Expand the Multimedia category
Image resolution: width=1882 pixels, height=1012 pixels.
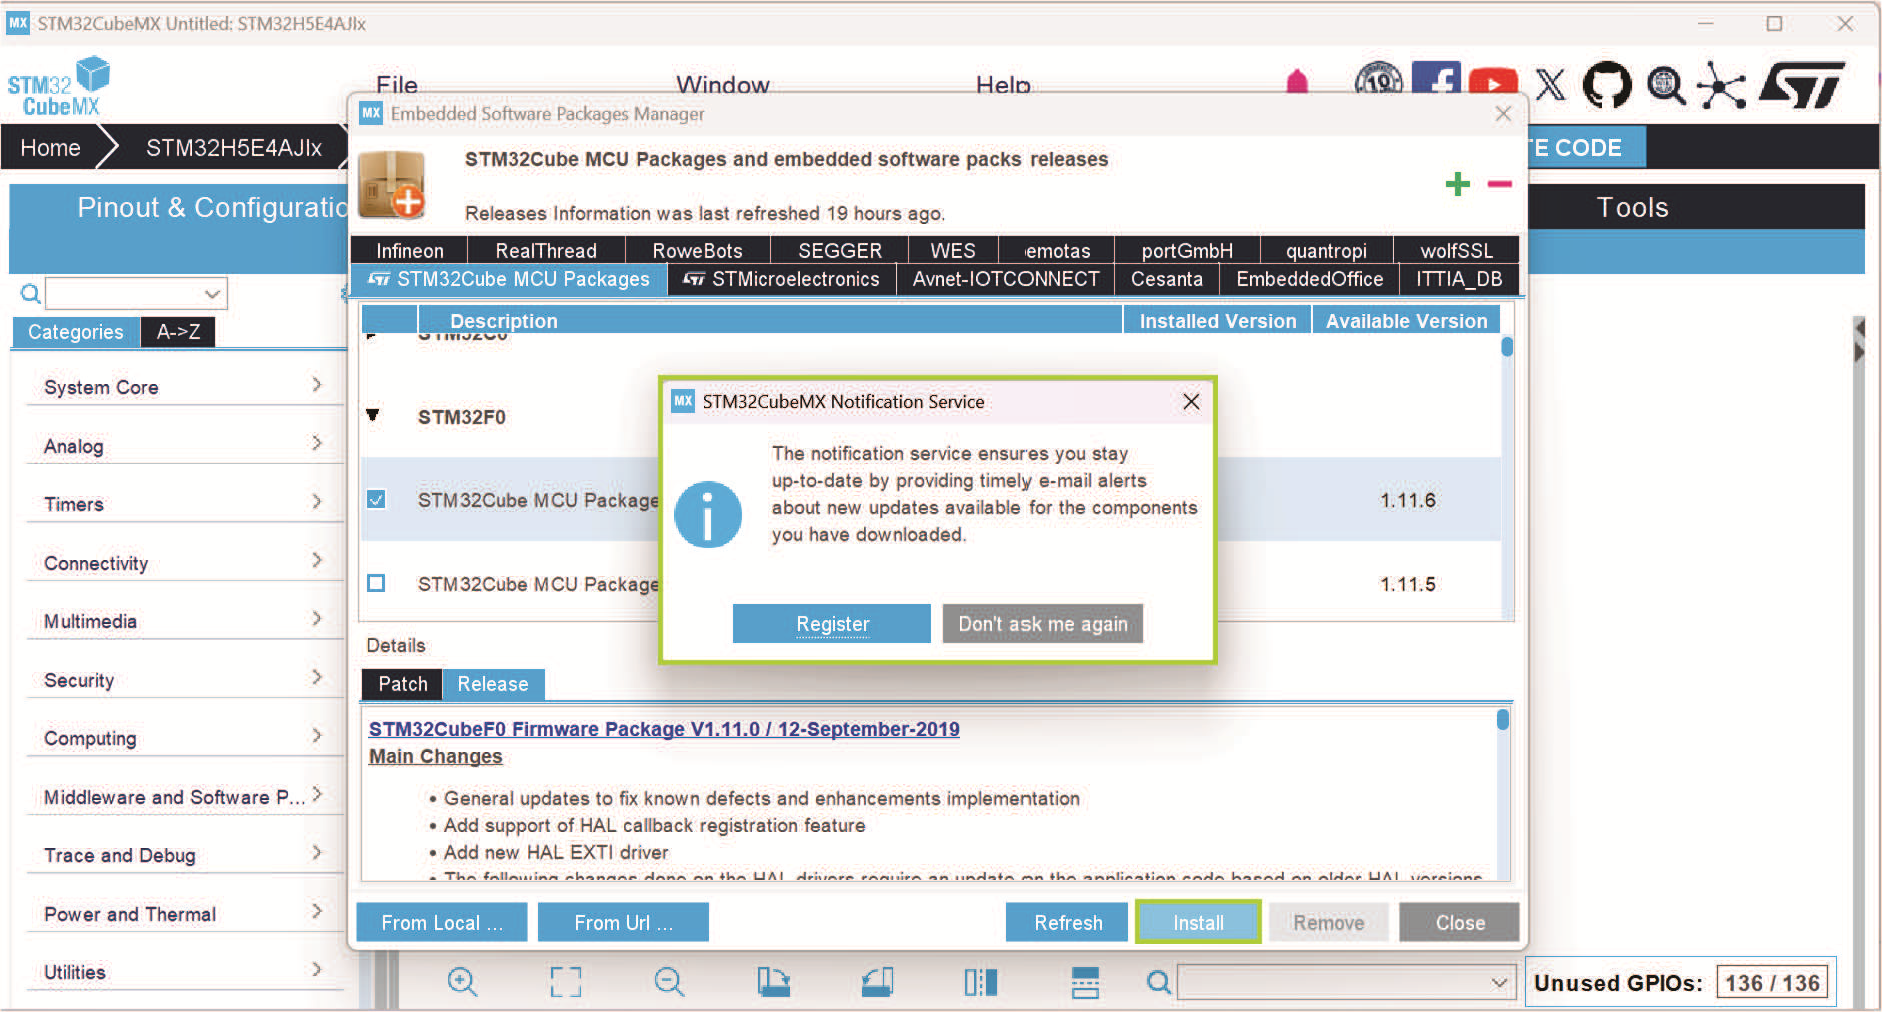317,619
